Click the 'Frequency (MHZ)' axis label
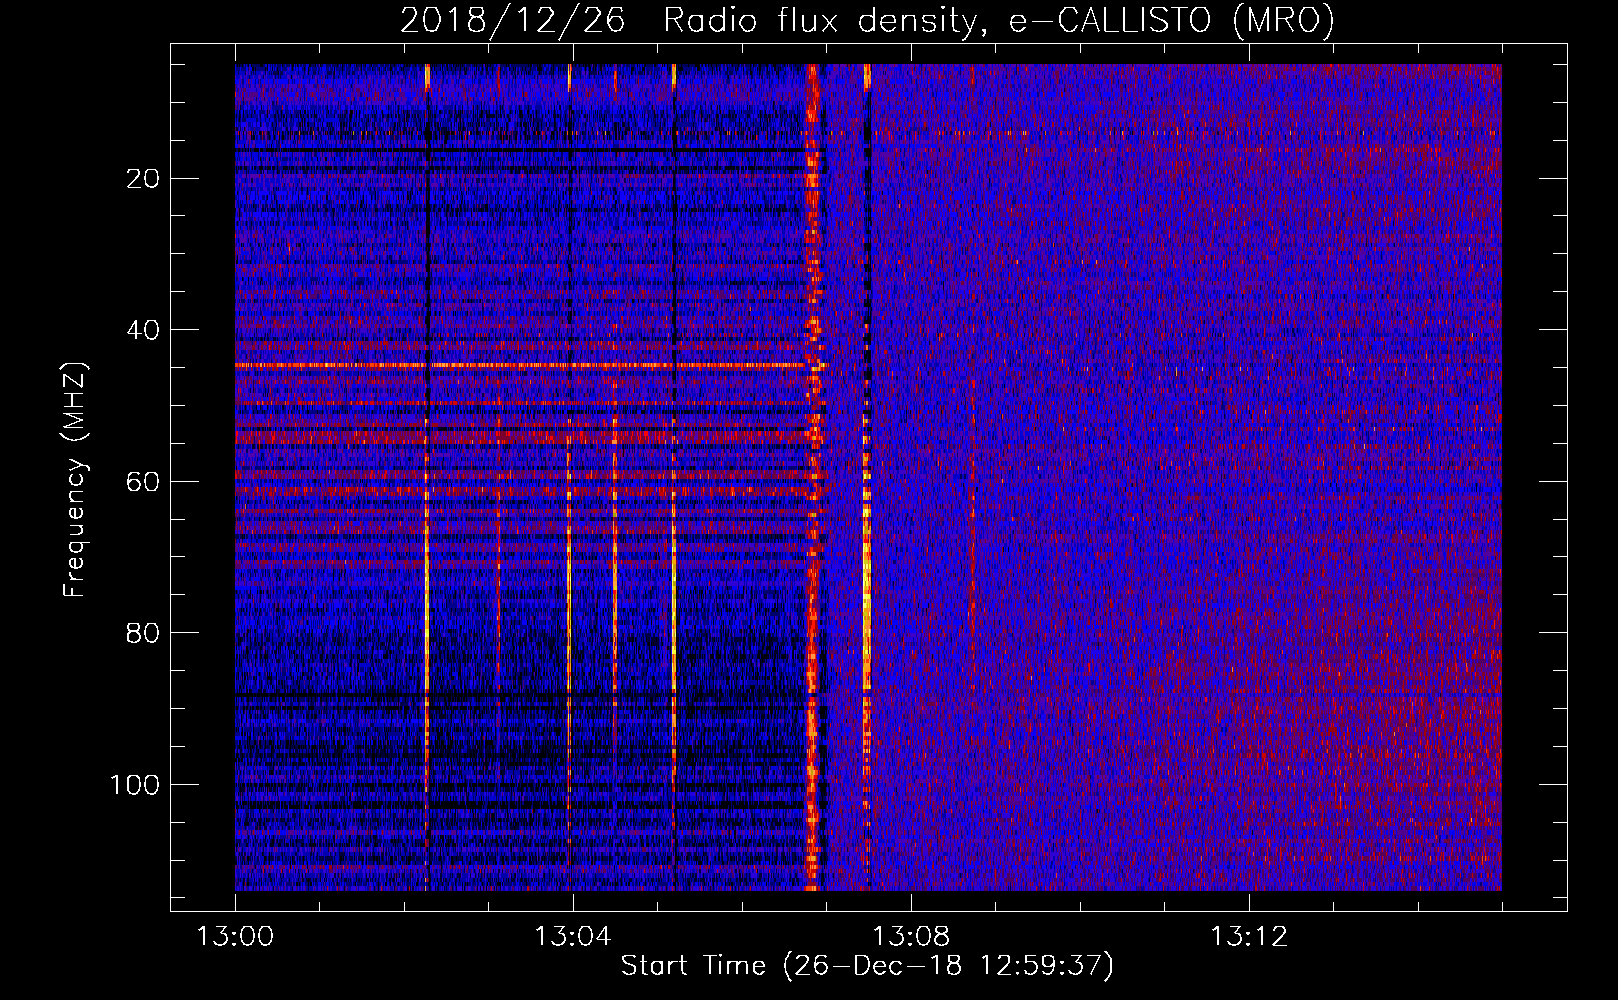Viewport: 1618px width, 1000px height. tap(75, 480)
